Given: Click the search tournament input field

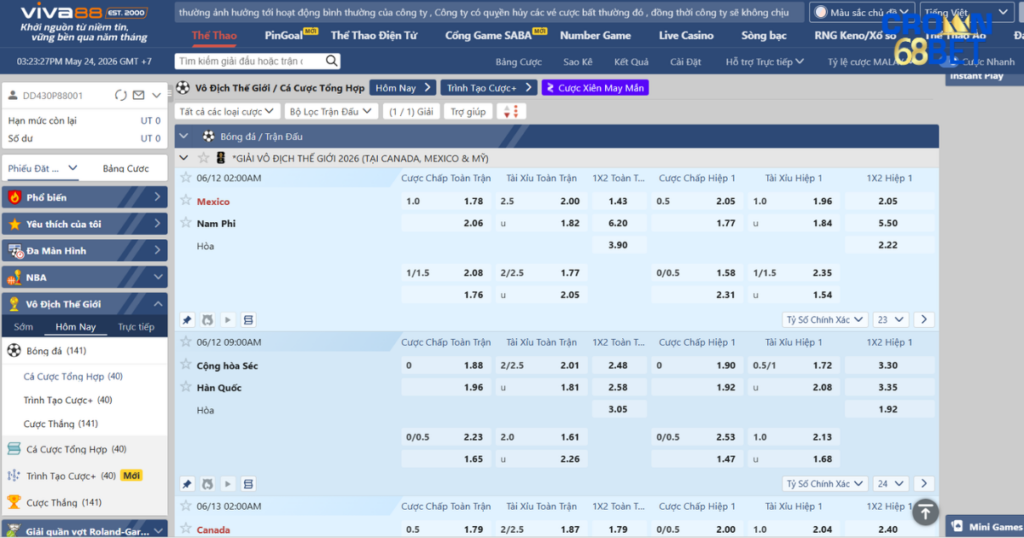Looking at the screenshot, I should pyautogui.click(x=250, y=61).
